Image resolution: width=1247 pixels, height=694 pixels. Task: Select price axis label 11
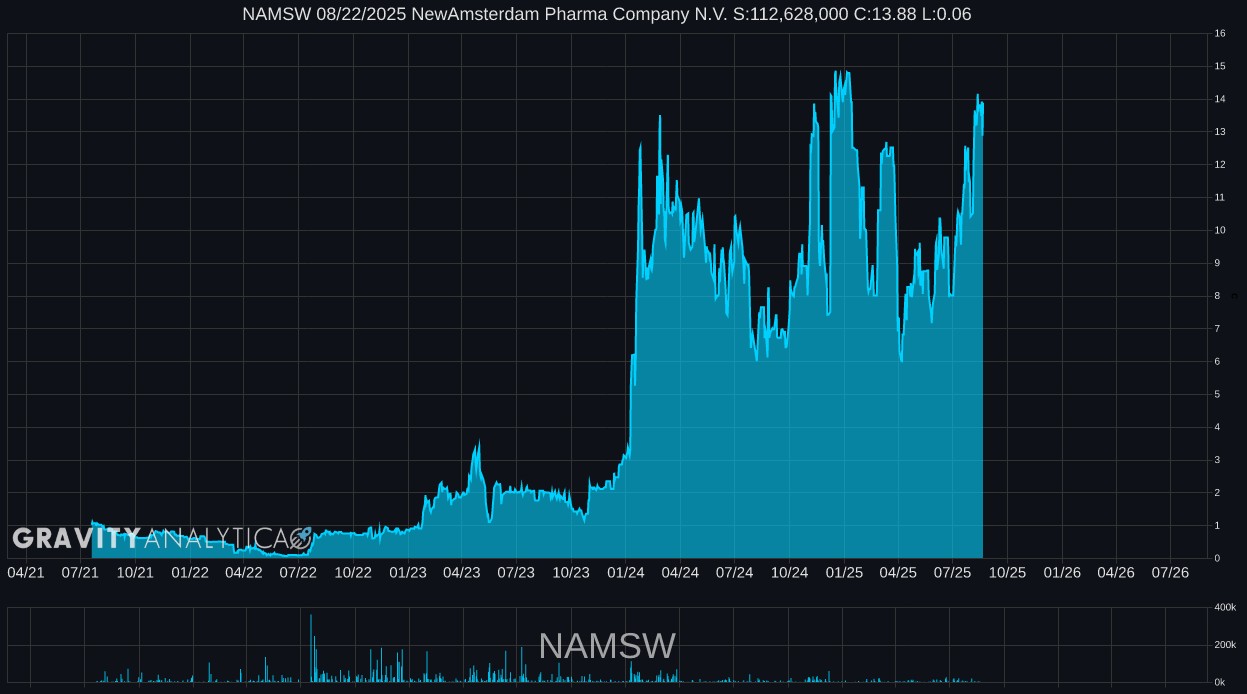[x=1220, y=198]
